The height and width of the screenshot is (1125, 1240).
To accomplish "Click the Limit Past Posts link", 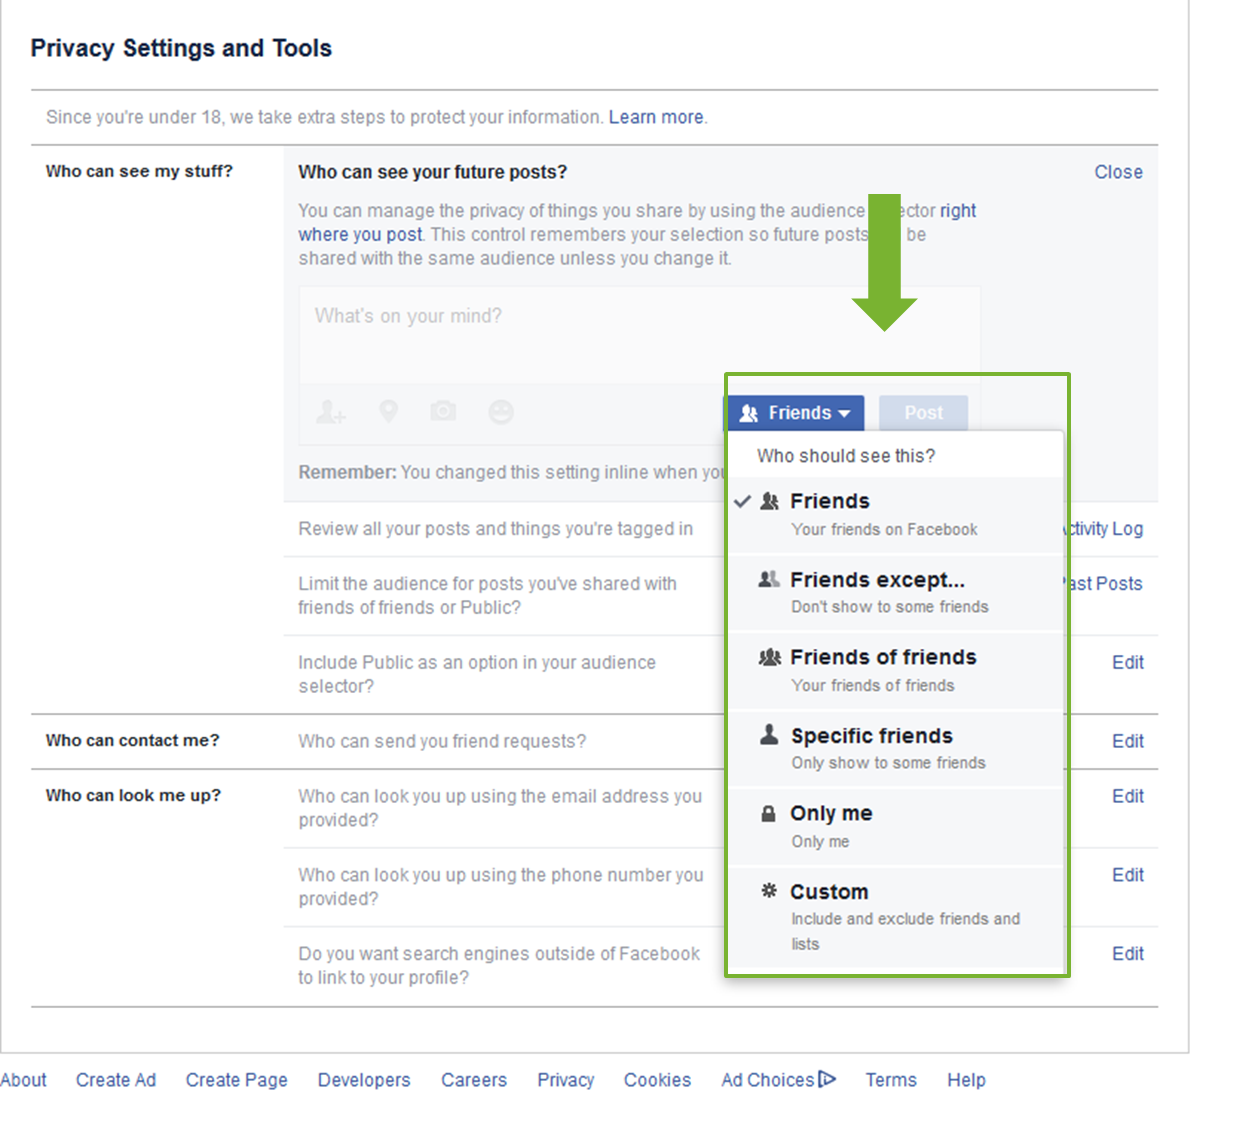I will coord(1104,584).
